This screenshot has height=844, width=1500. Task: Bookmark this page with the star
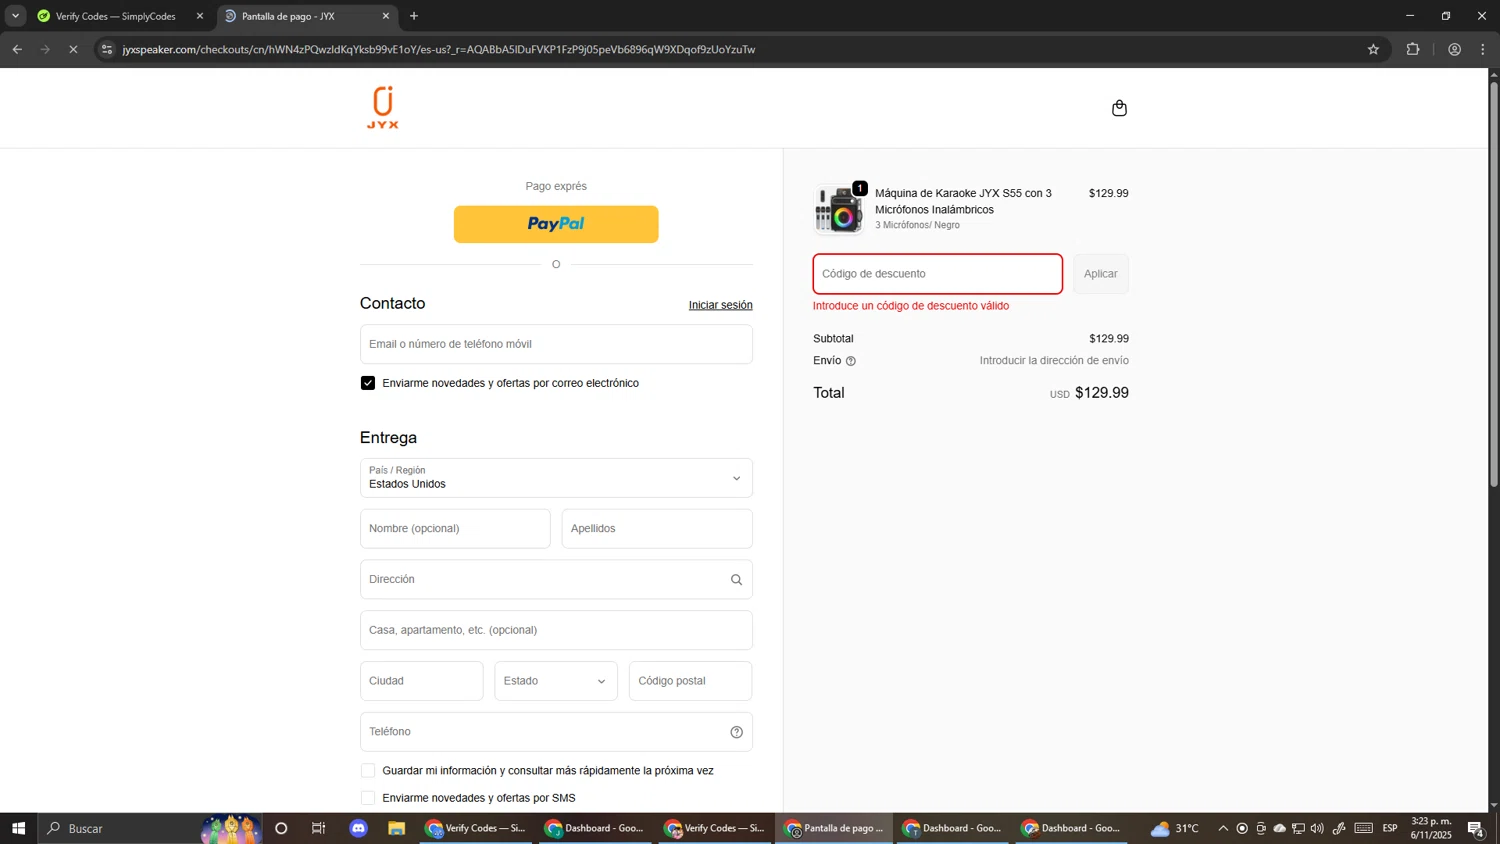(x=1373, y=49)
